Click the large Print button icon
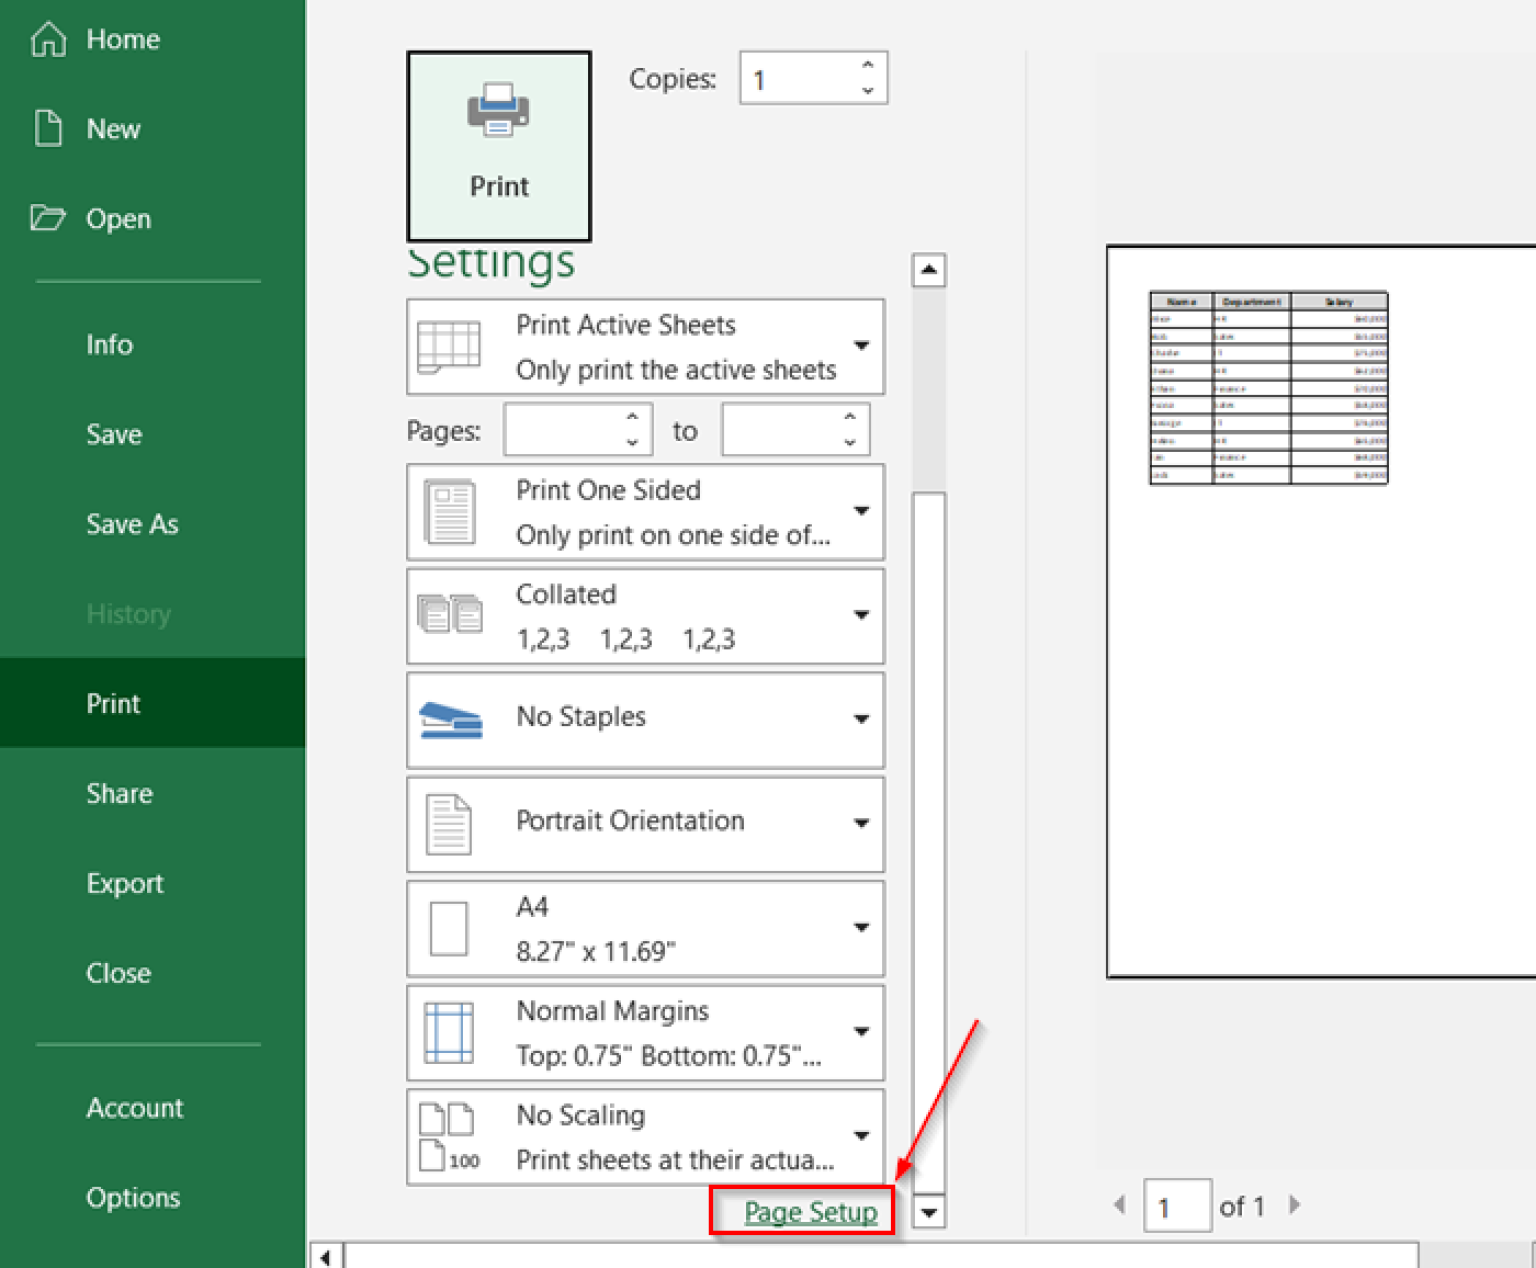 [498, 112]
